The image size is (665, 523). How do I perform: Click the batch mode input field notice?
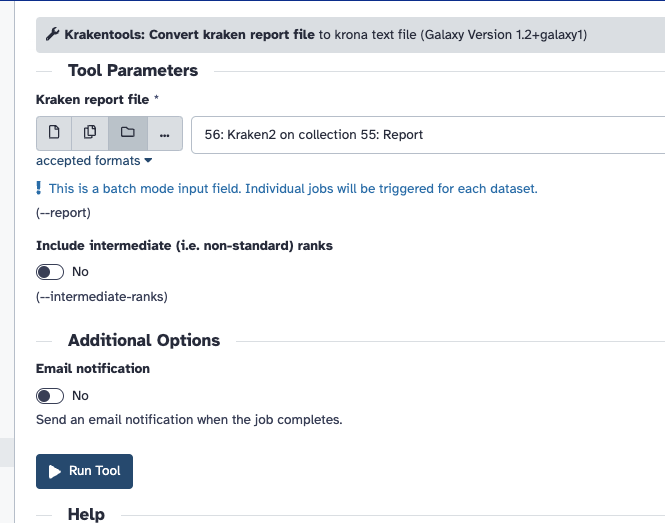pyautogui.click(x=293, y=188)
